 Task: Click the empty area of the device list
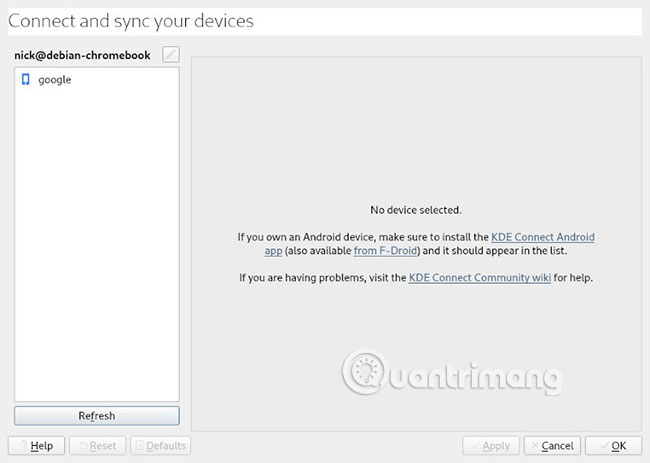pos(97,245)
